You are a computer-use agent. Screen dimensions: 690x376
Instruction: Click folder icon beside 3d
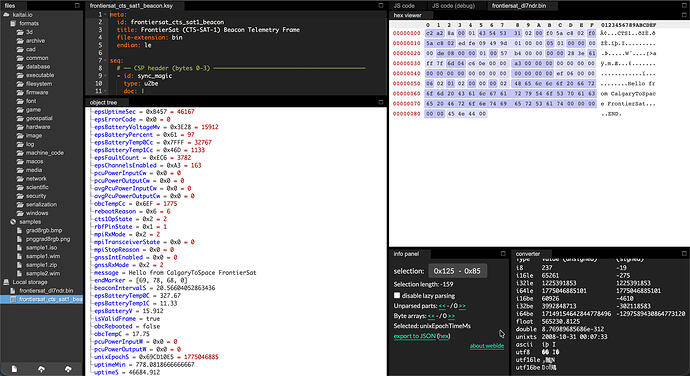tap(20, 32)
